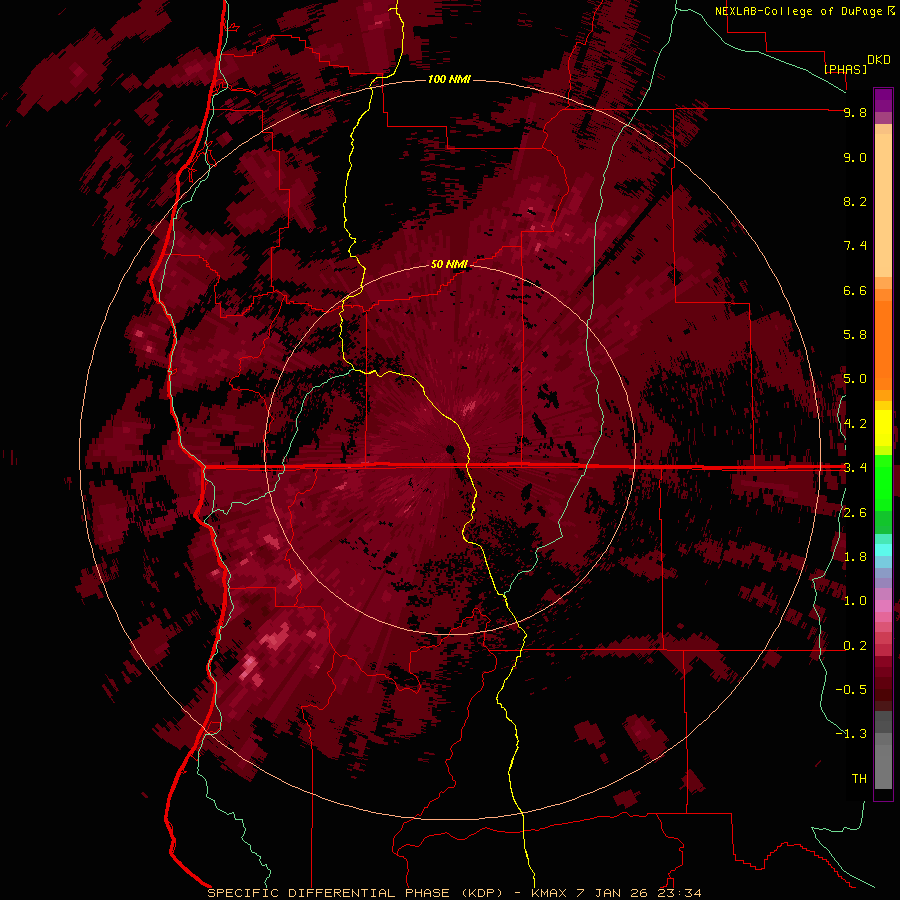Click the bright green band of the color bar
This screenshot has width=900, height=900.
(x=883, y=484)
